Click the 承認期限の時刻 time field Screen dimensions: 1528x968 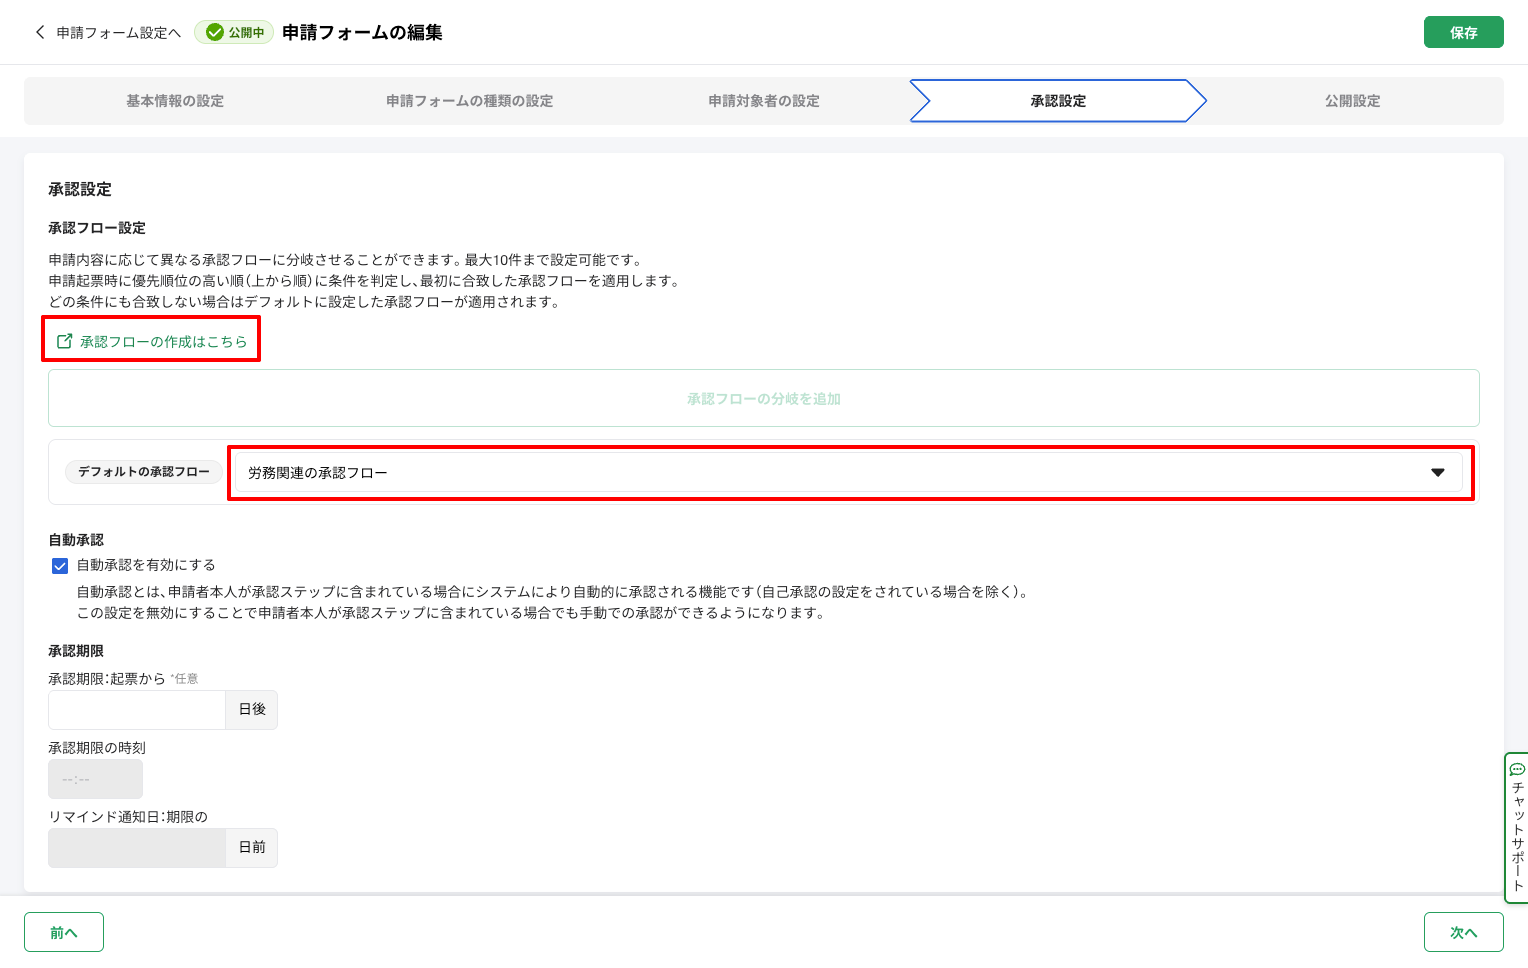[95, 779]
